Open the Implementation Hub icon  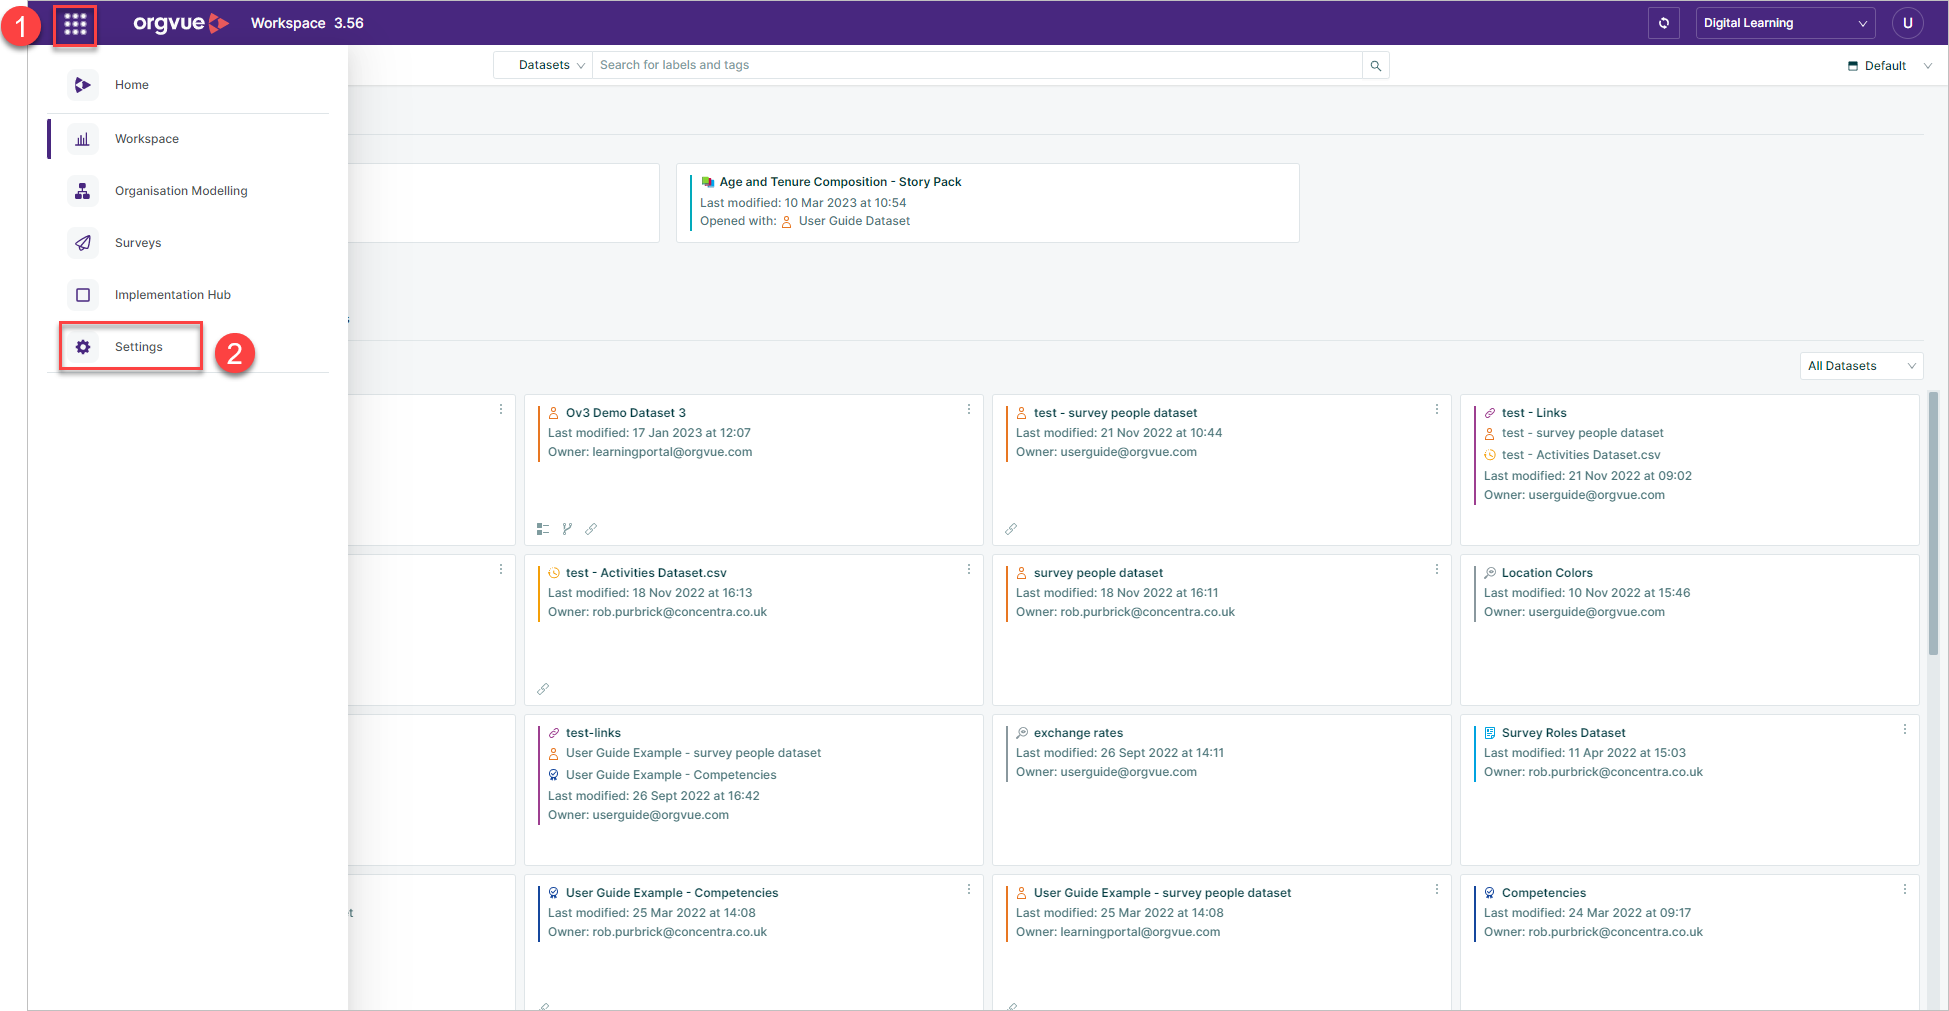[83, 294]
